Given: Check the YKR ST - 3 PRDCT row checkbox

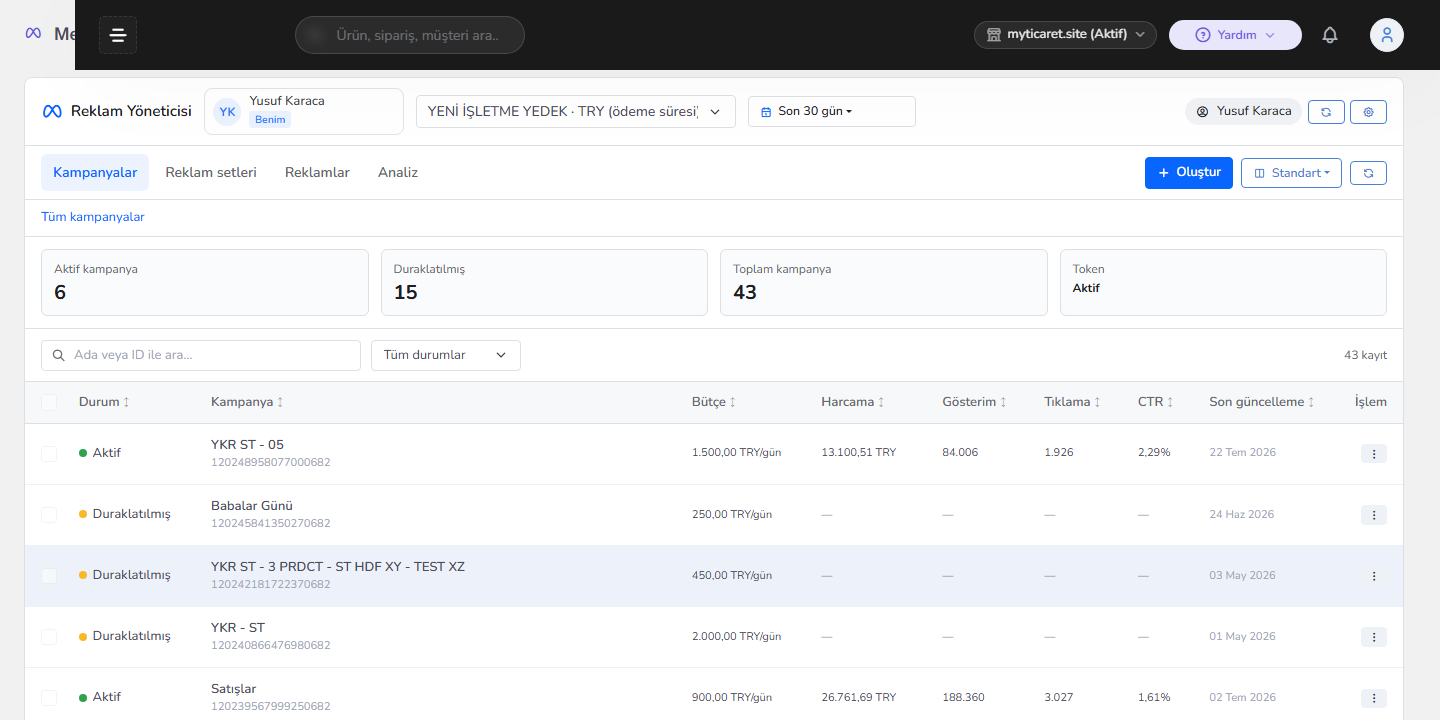Looking at the screenshot, I should (49, 576).
